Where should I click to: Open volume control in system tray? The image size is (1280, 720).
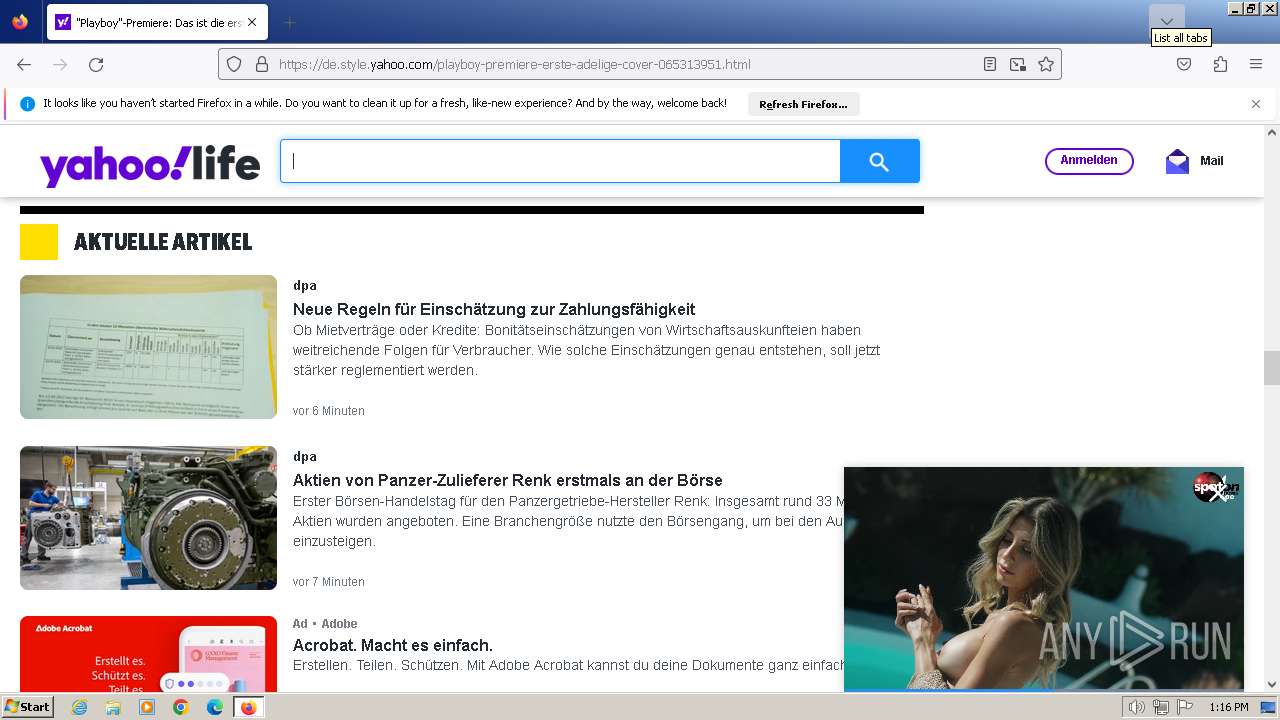[x=1137, y=707]
